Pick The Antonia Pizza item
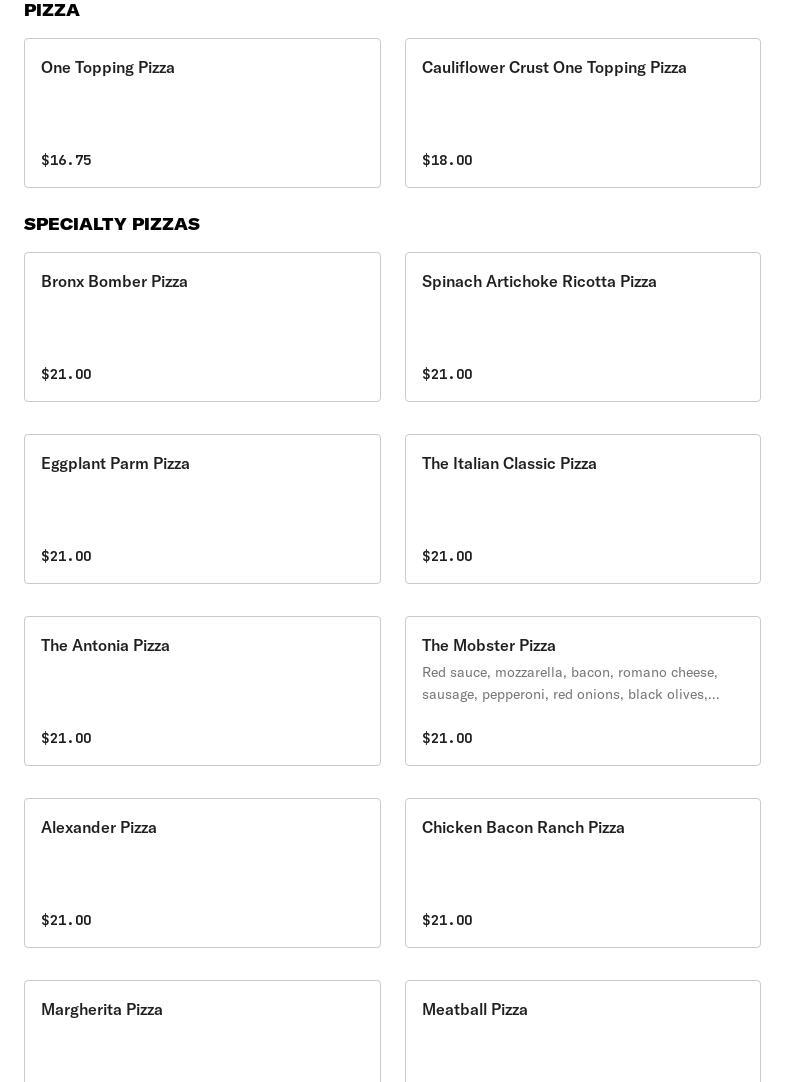Viewport: 785px width, 1082px height. pyautogui.click(x=202, y=690)
